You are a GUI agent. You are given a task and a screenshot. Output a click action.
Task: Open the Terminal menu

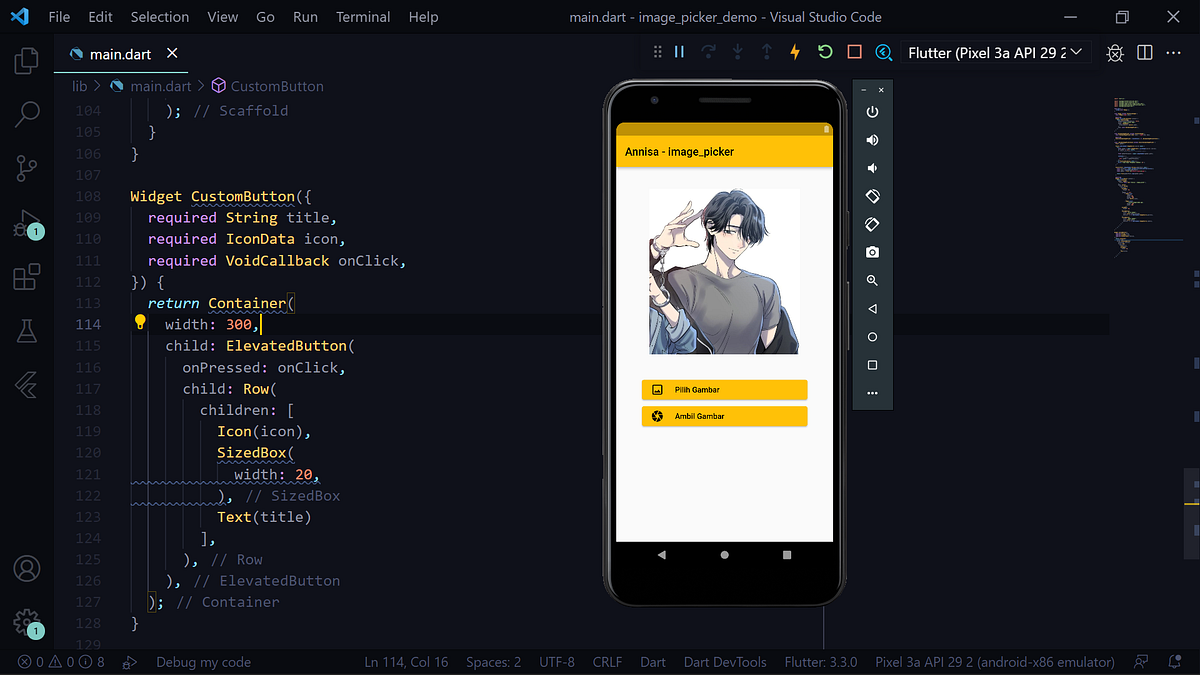coord(362,17)
